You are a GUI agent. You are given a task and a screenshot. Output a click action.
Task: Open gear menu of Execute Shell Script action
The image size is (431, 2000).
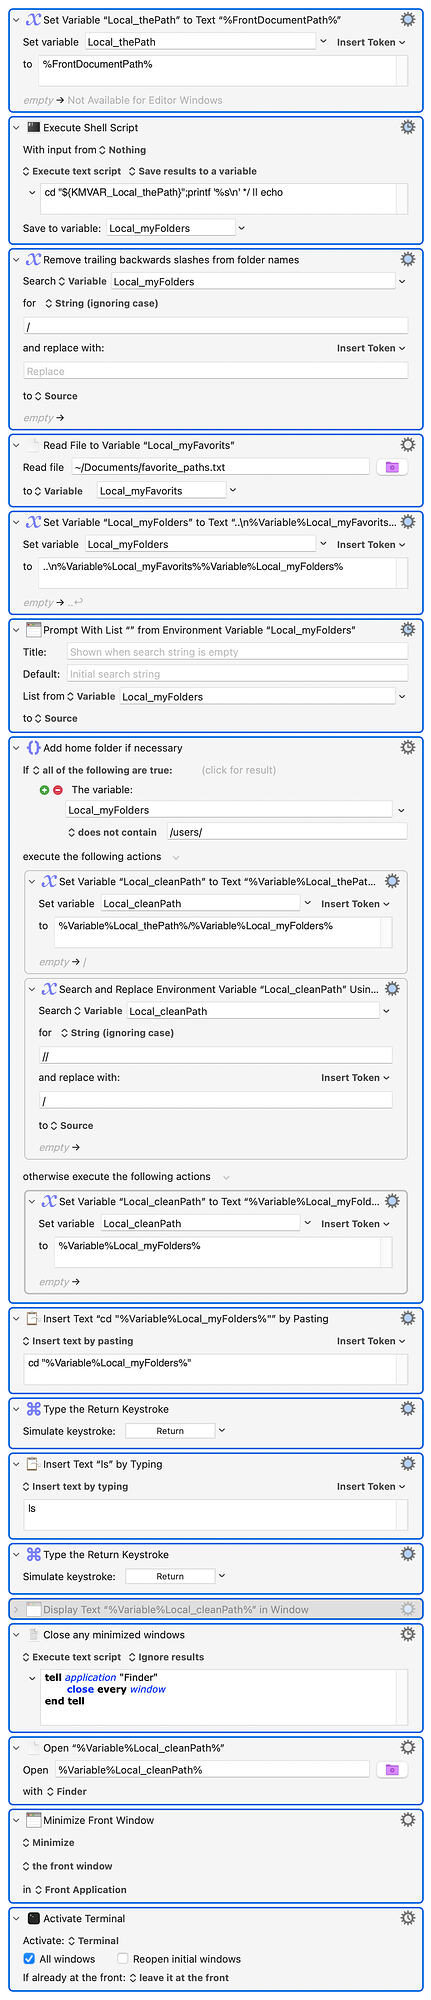point(407,127)
